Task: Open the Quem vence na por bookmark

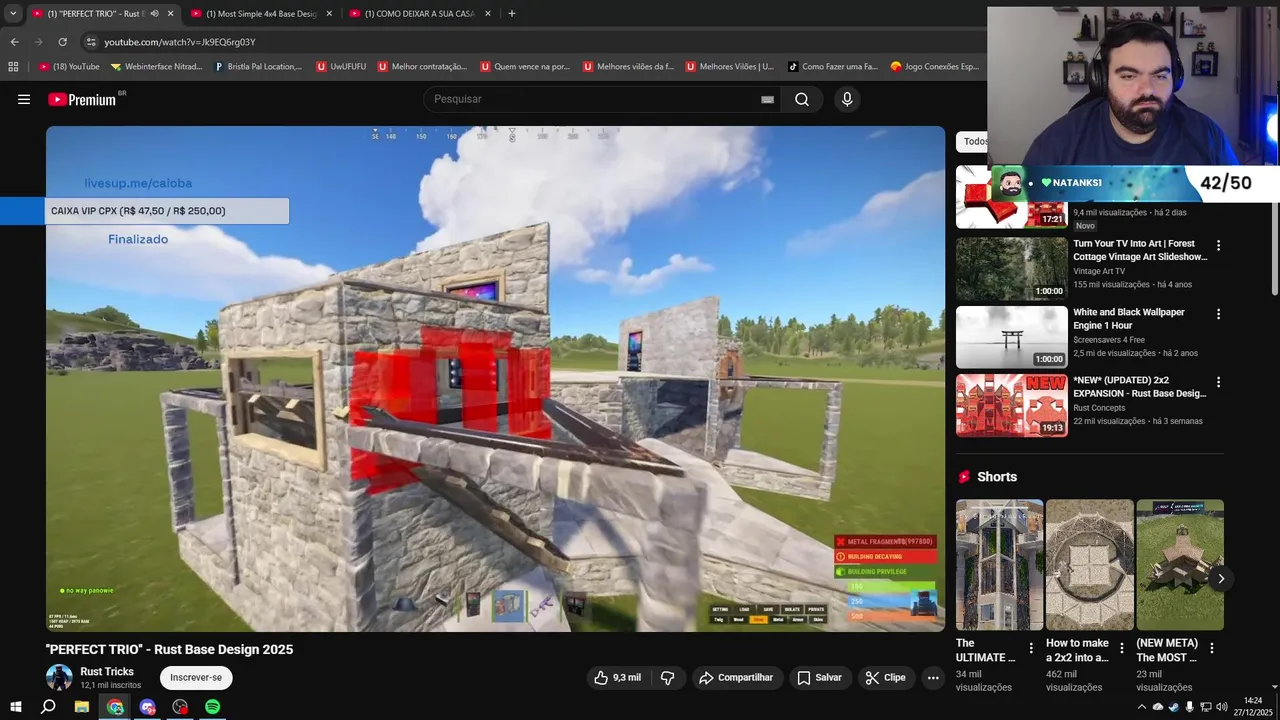Action: click(525, 67)
